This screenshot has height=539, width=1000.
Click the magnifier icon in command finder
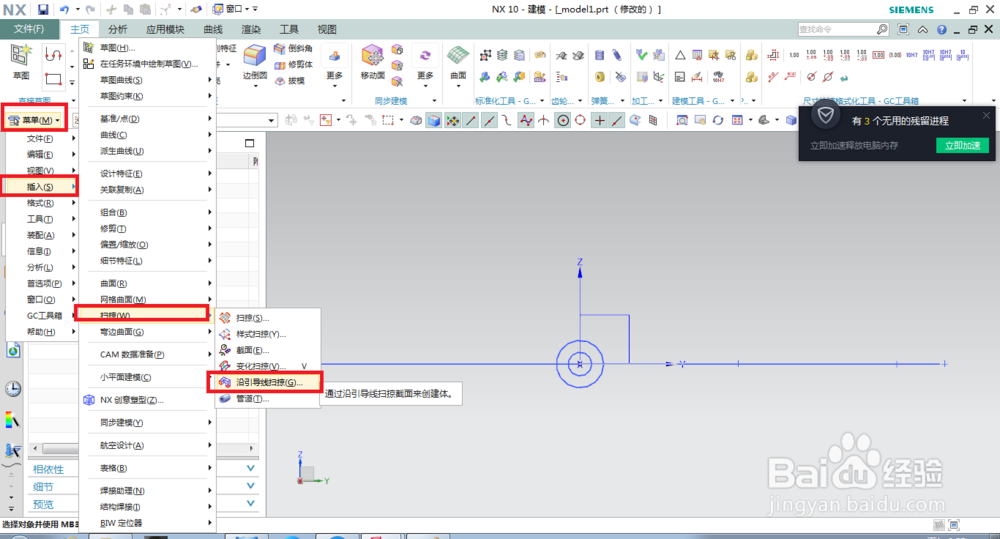[882, 29]
